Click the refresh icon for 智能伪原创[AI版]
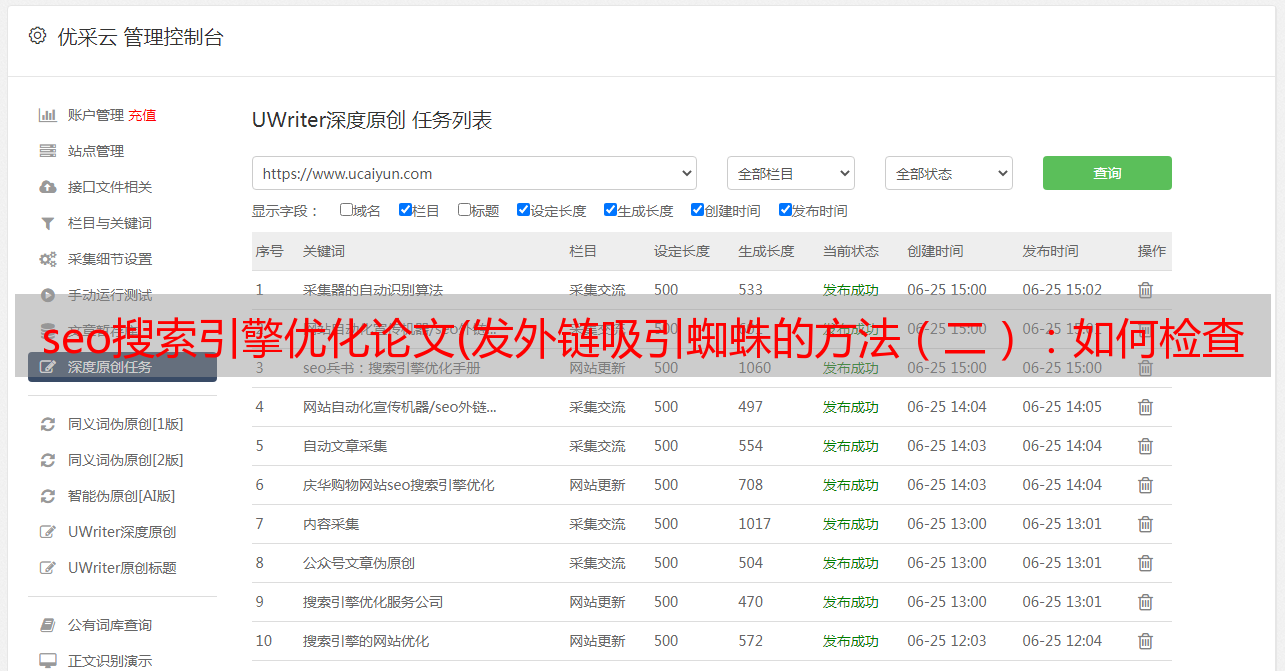The height and width of the screenshot is (671, 1285). point(47,496)
